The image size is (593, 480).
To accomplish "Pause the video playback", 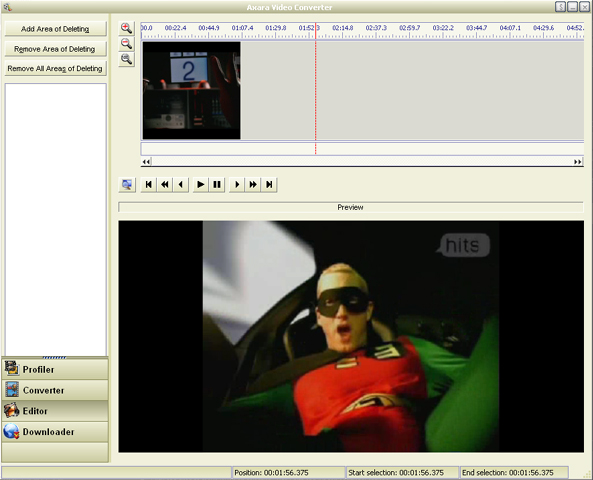I will [217, 185].
